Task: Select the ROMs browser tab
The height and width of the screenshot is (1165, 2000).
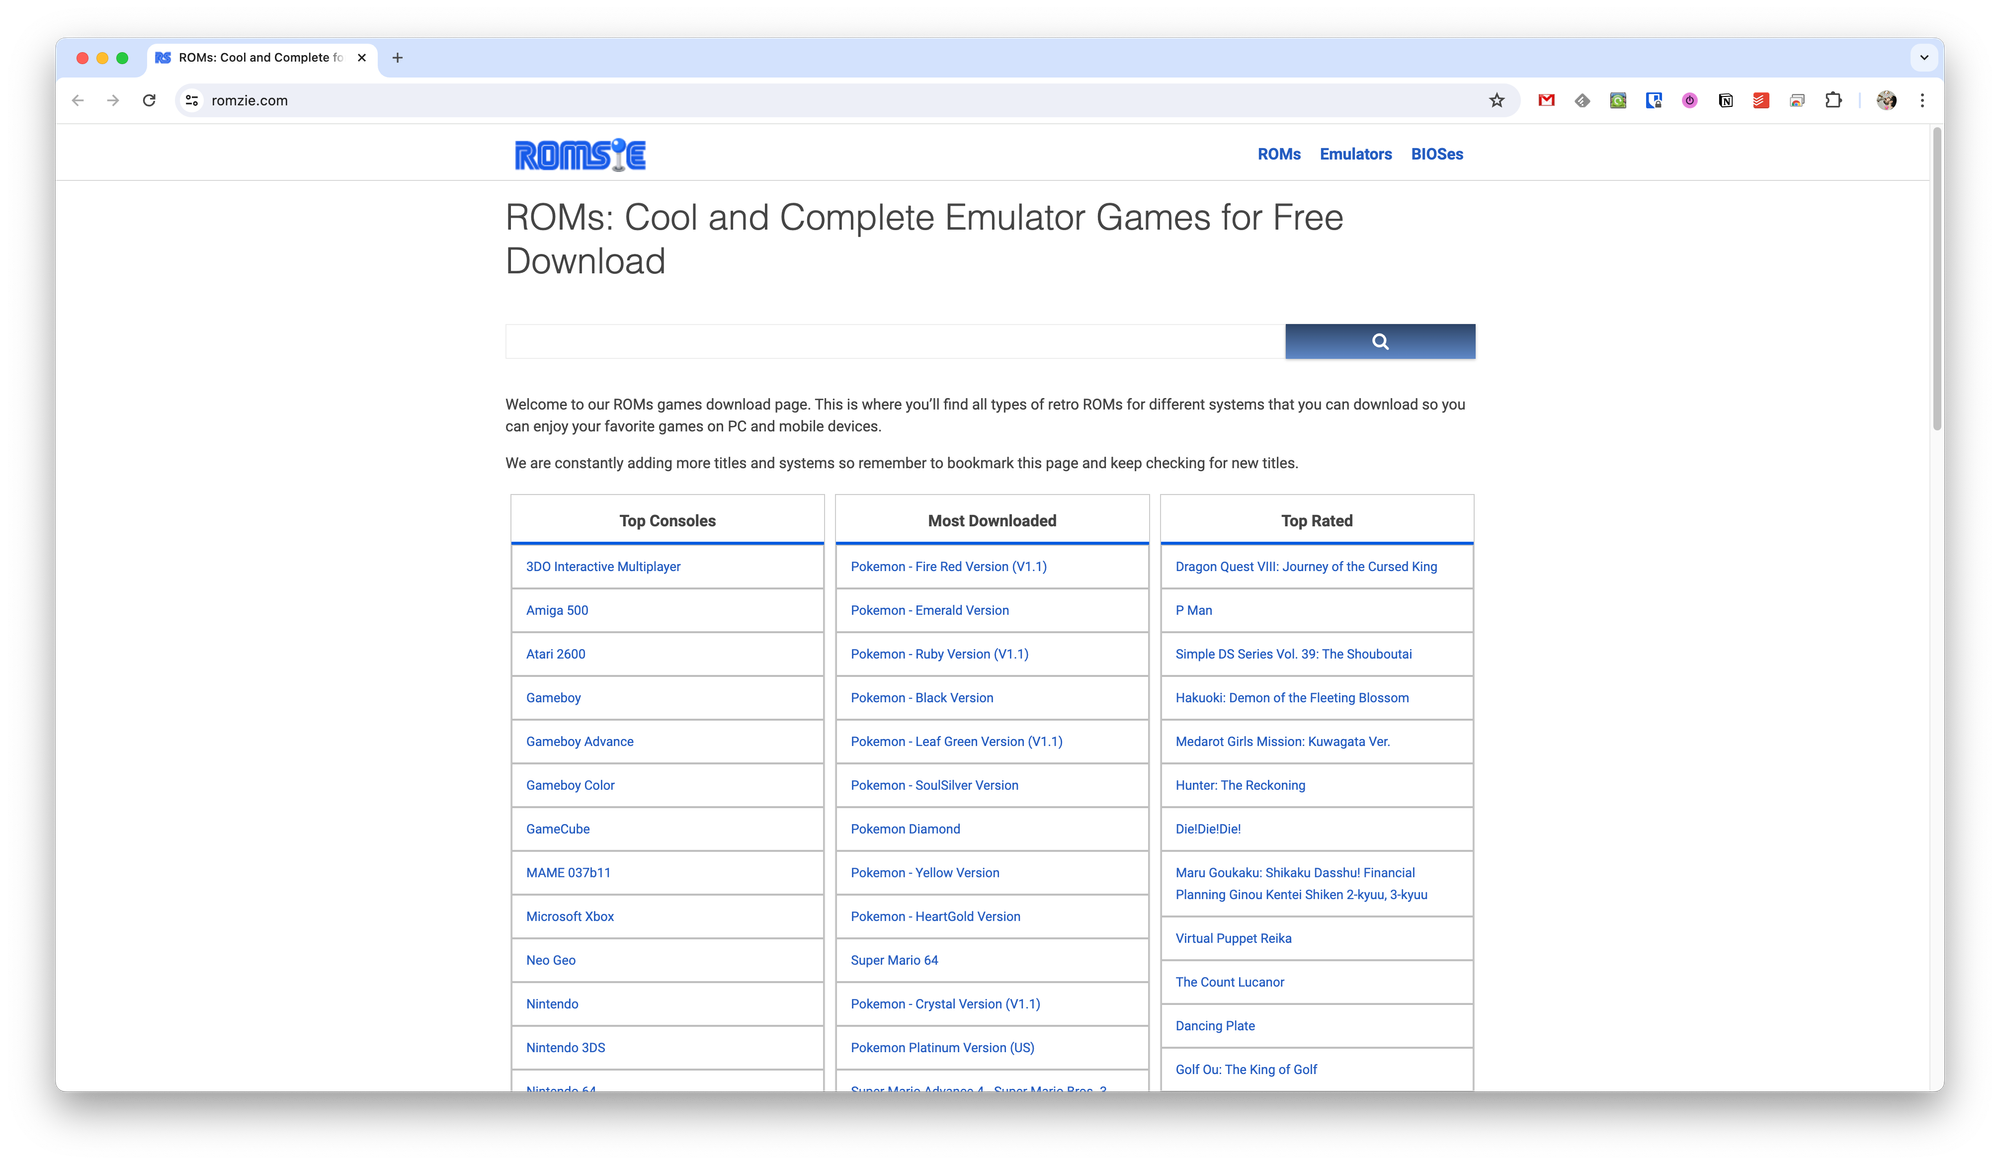Action: point(260,57)
